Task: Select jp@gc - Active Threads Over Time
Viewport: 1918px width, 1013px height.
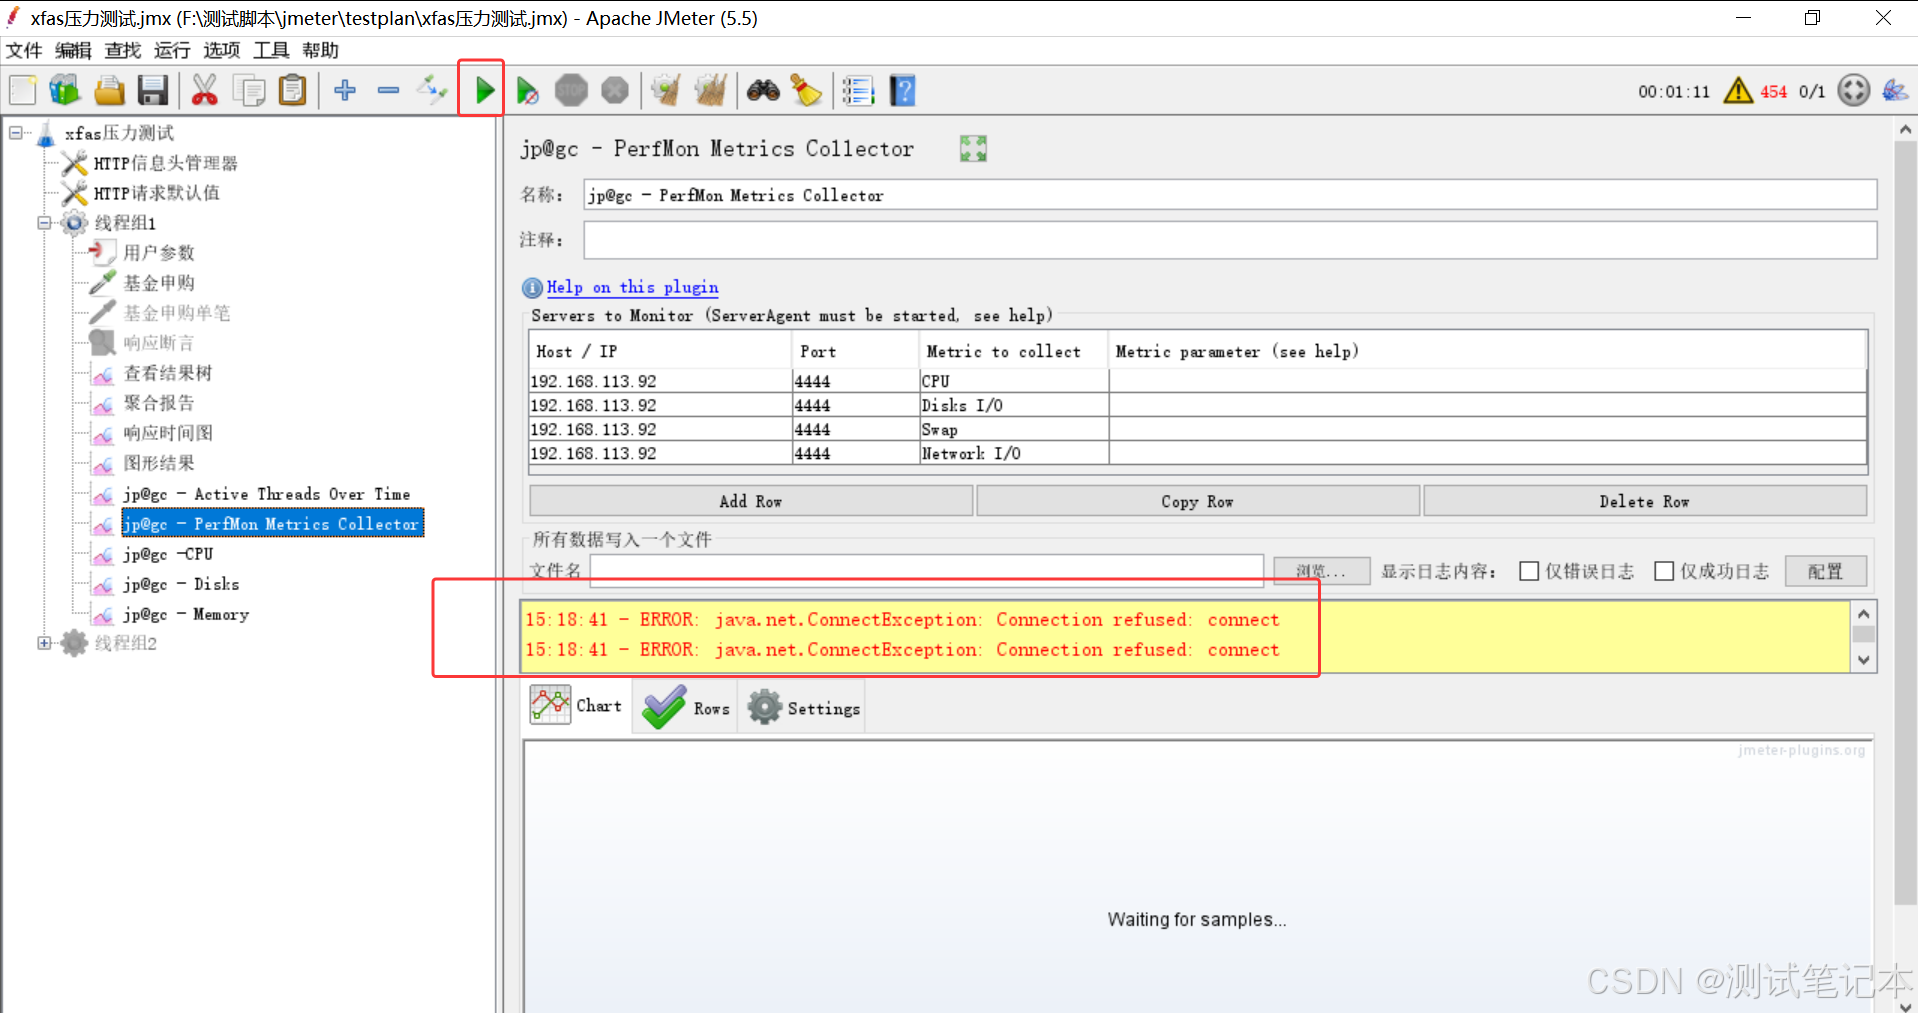Action: (x=267, y=494)
